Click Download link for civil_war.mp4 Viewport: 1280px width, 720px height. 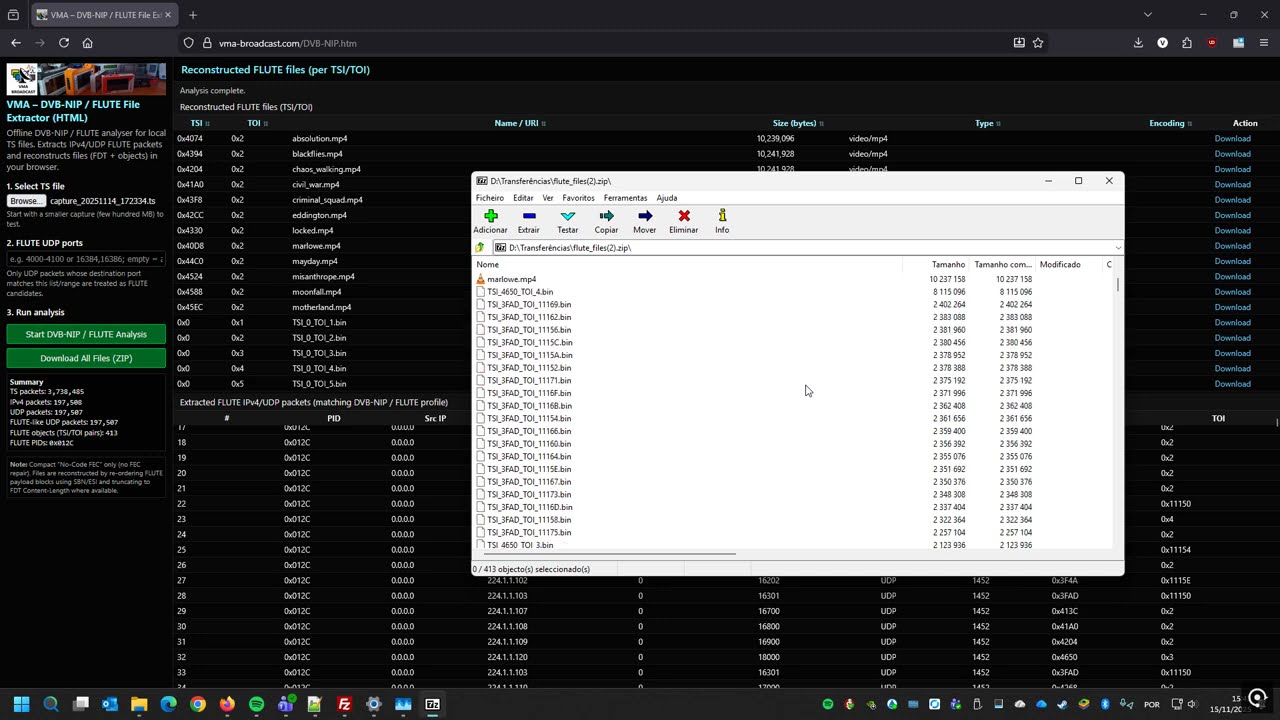(x=1232, y=184)
